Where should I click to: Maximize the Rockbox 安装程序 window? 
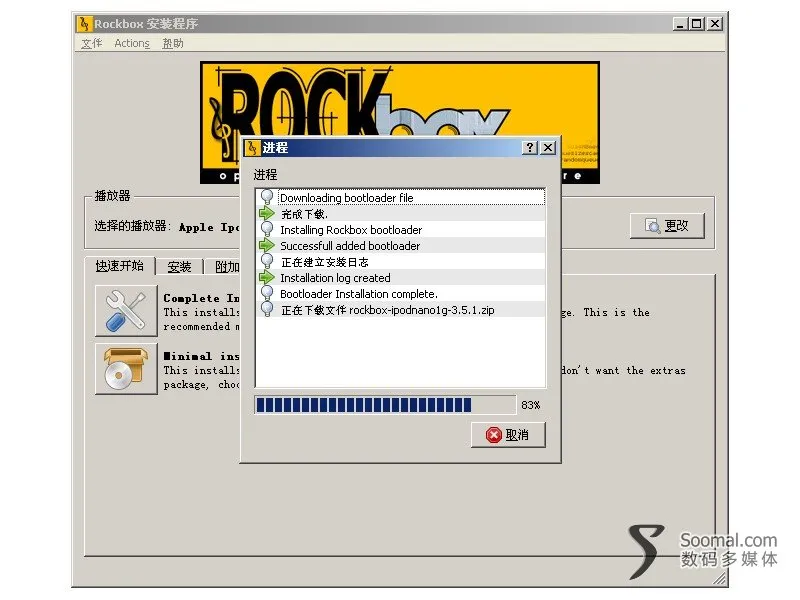click(696, 23)
